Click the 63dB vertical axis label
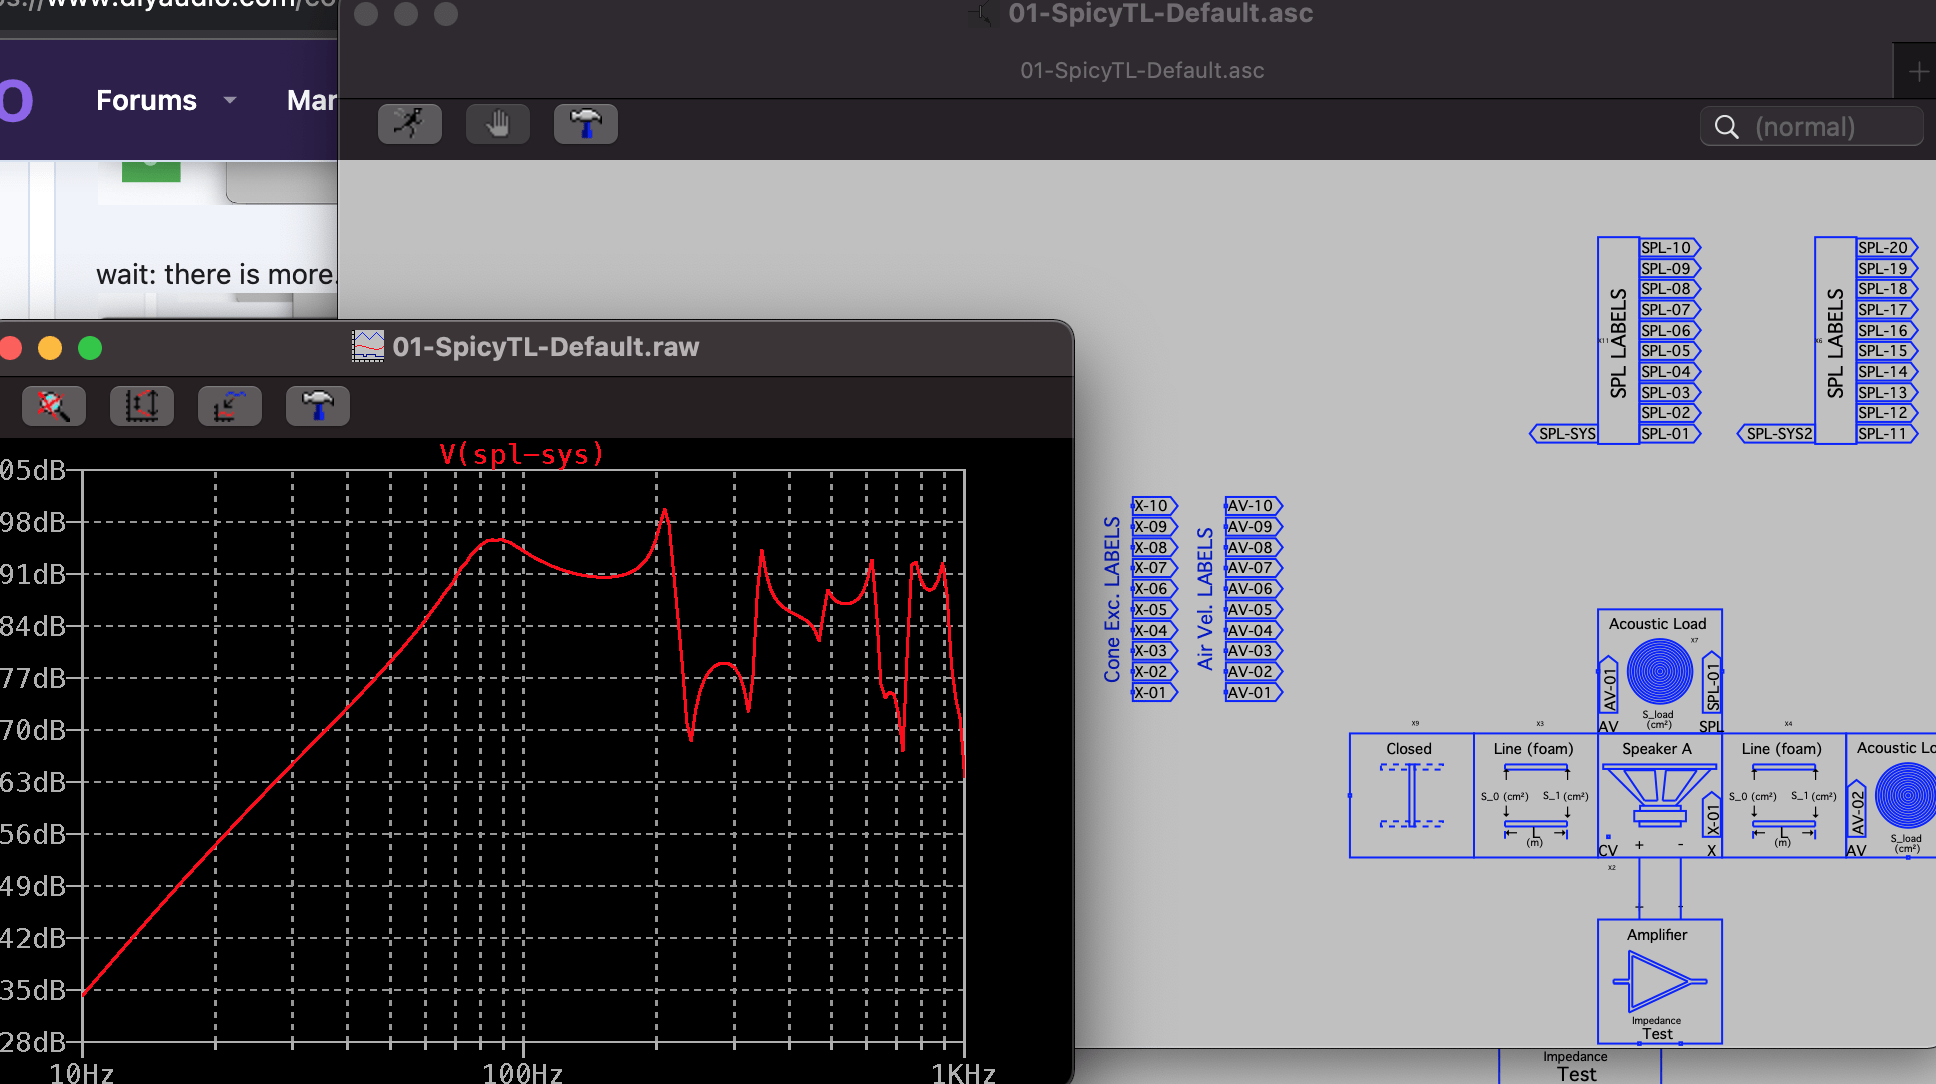1936x1084 pixels. (x=33, y=782)
